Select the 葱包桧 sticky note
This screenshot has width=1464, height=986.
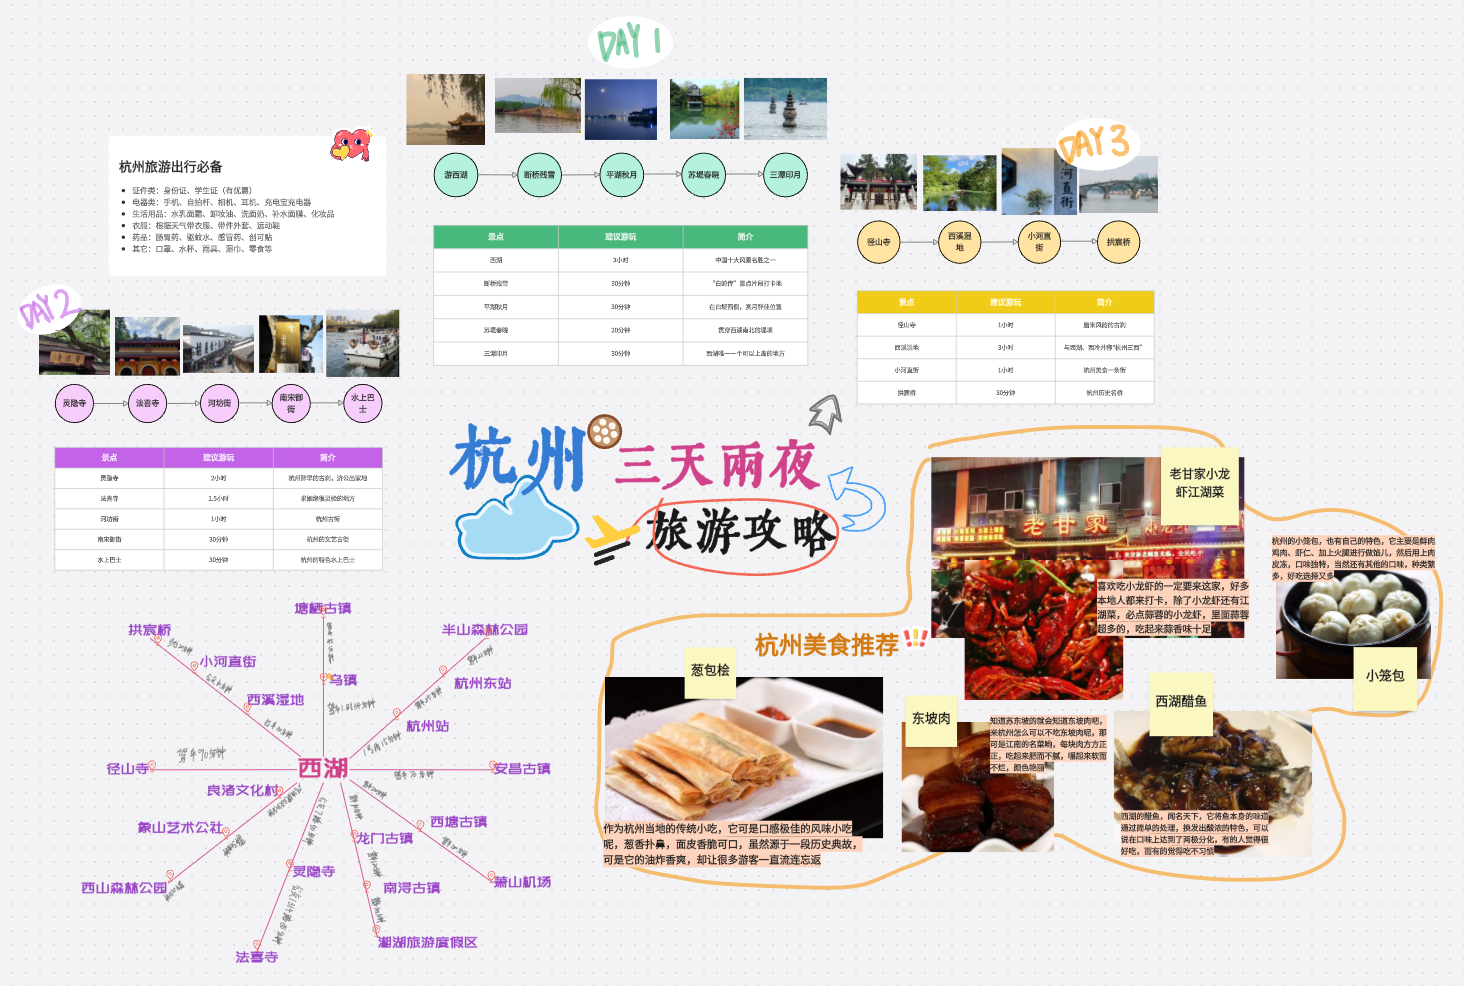(710, 671)
